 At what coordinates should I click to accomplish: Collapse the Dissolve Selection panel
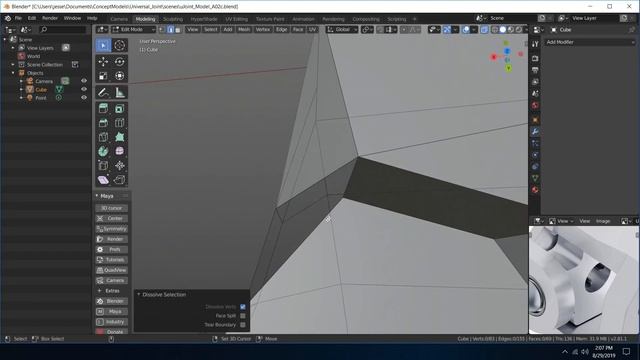[x=139, y=294]
